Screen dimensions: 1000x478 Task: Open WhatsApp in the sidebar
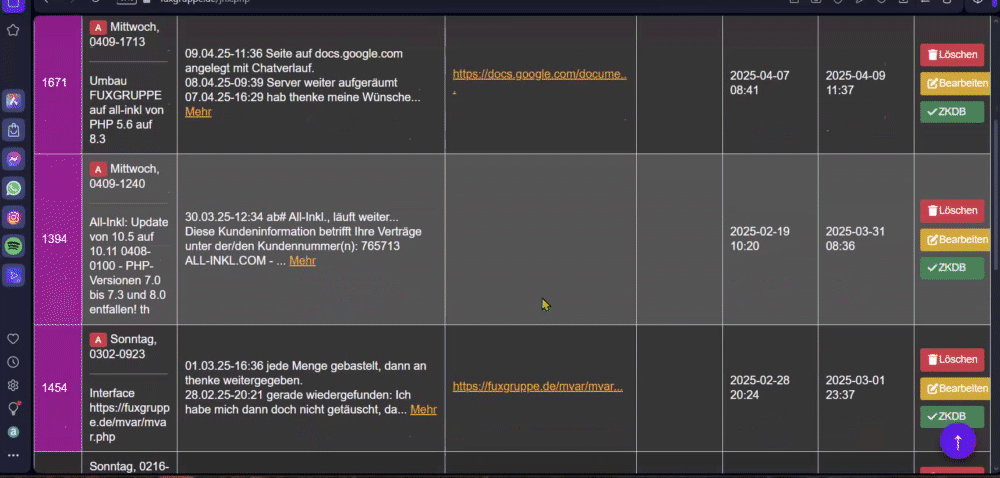point(13,188)
